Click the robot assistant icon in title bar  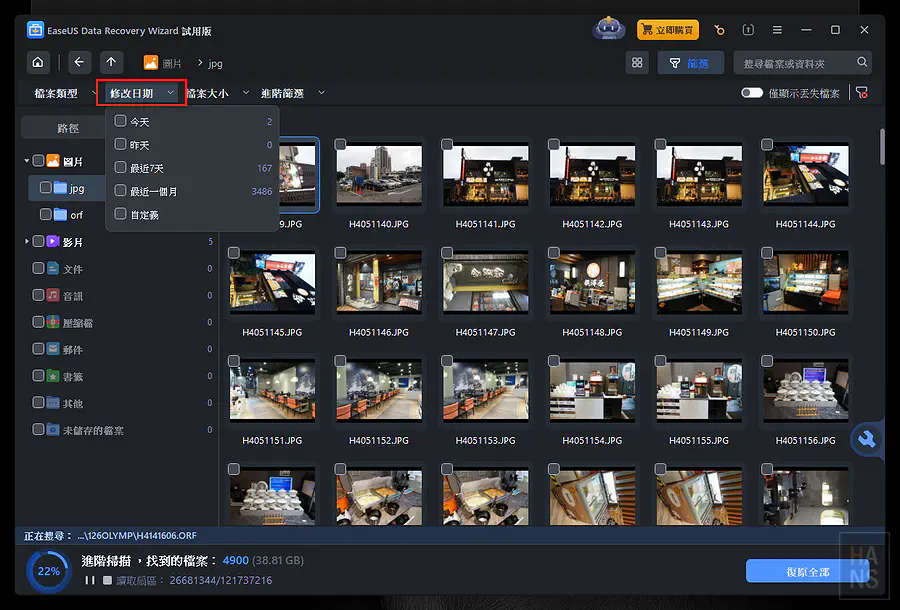pyautogui.click(x=608, y=29)
